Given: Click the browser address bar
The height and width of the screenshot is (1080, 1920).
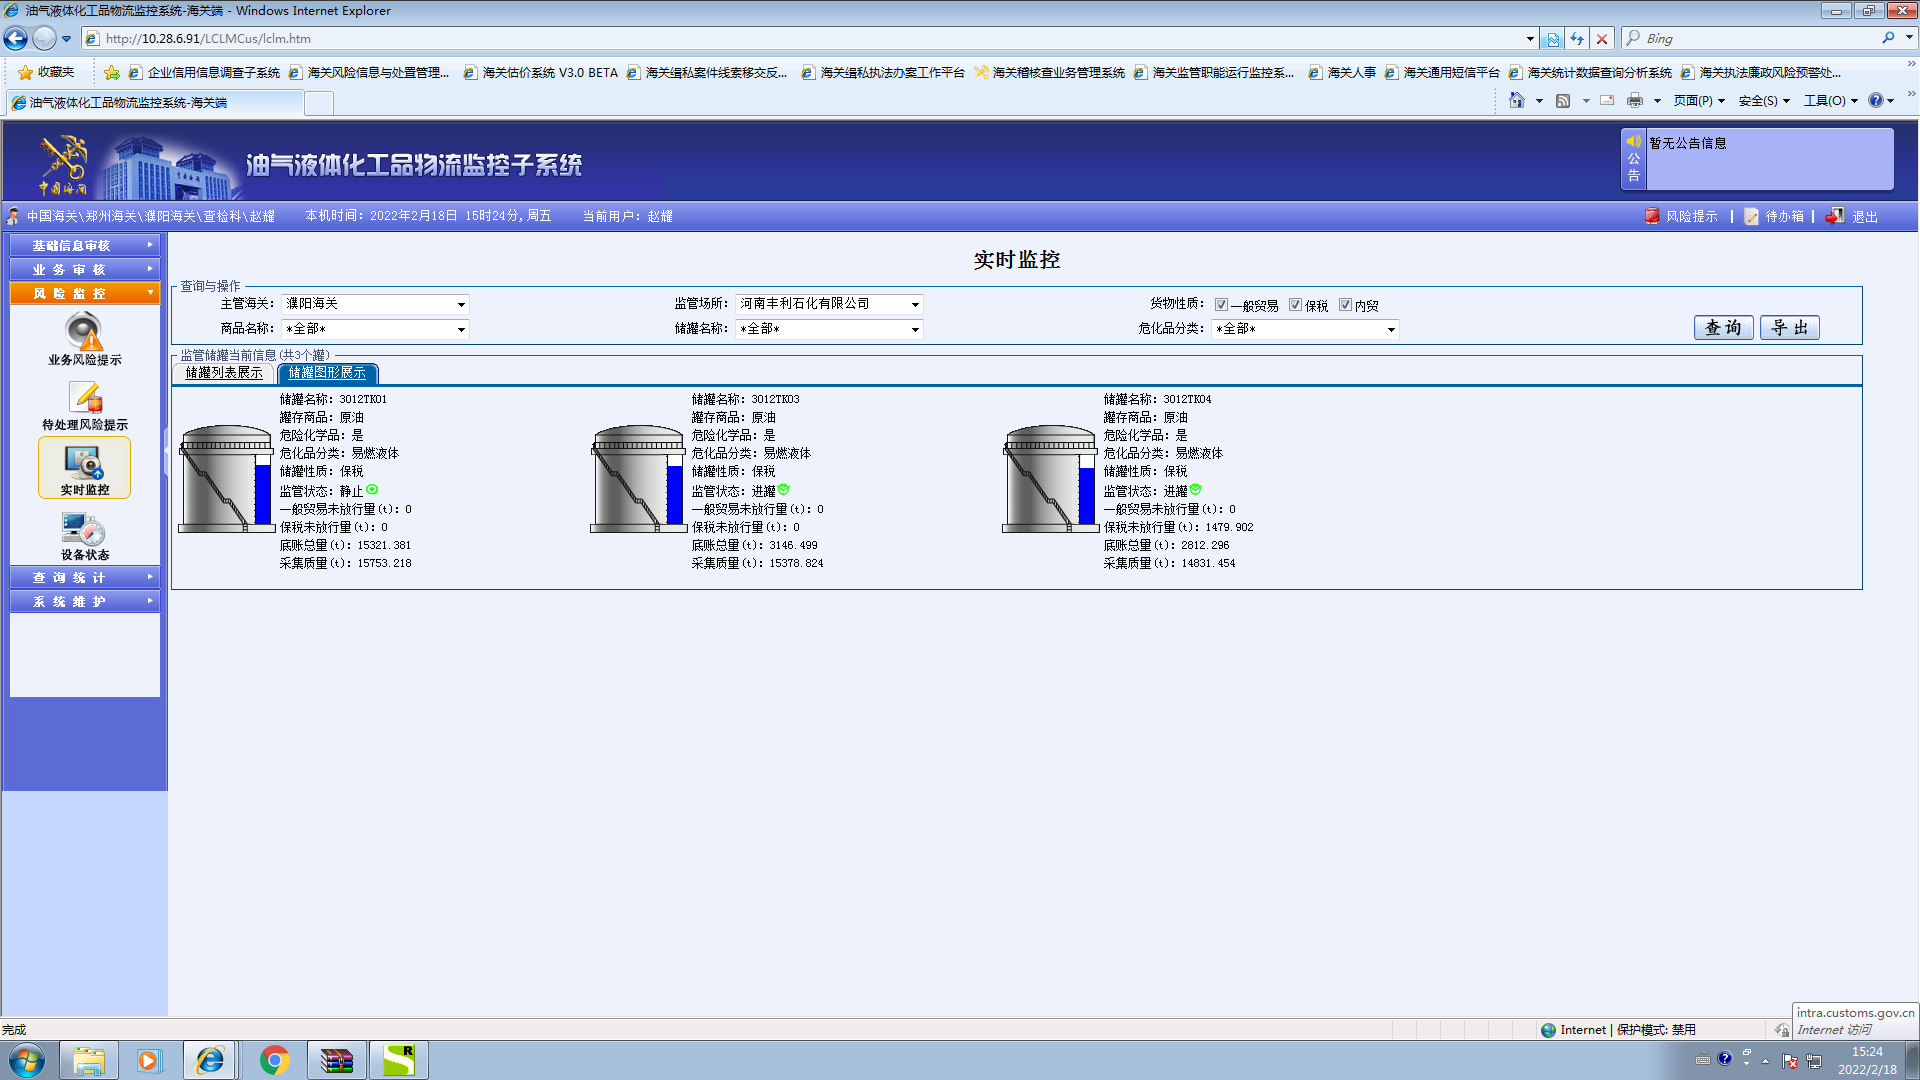Looking at the screenshot, I should (800, 39).
